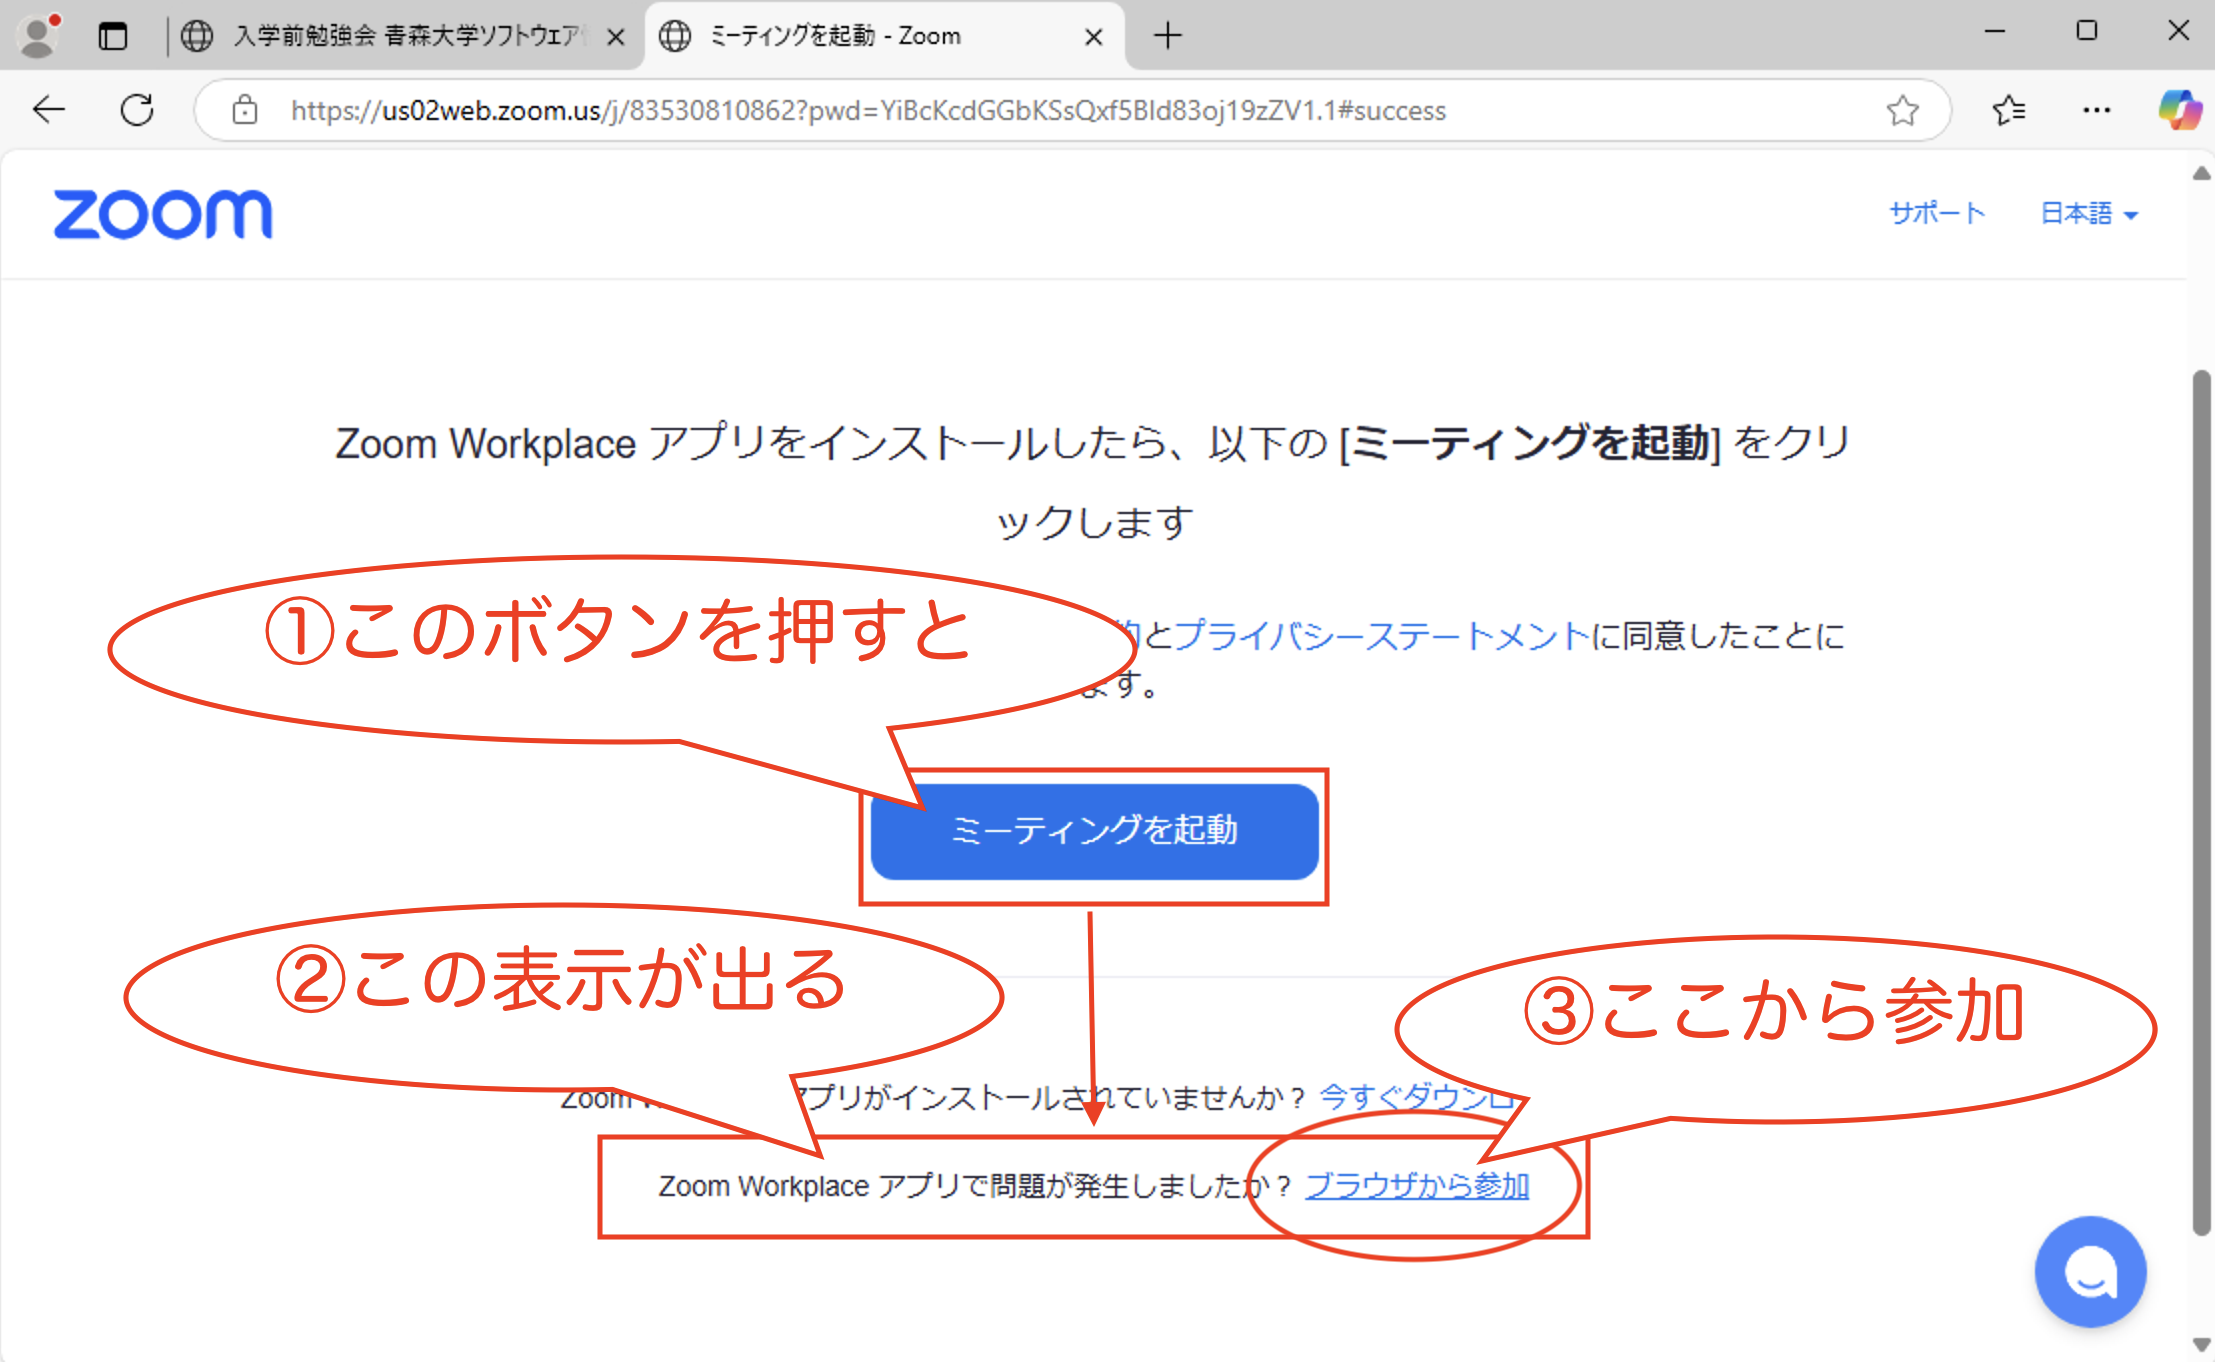The height and width of the screenshot is (1362, 2215).
Task: Click the lock site info icon
Action: tap(245, 109)
